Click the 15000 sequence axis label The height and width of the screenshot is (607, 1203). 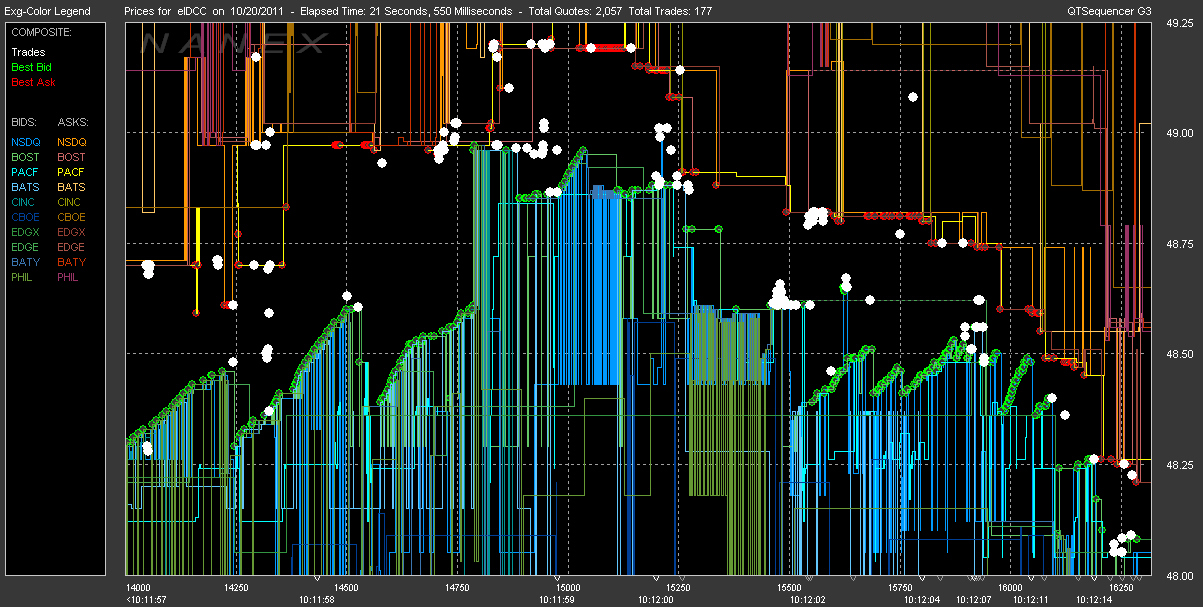[x=568, y=588]
